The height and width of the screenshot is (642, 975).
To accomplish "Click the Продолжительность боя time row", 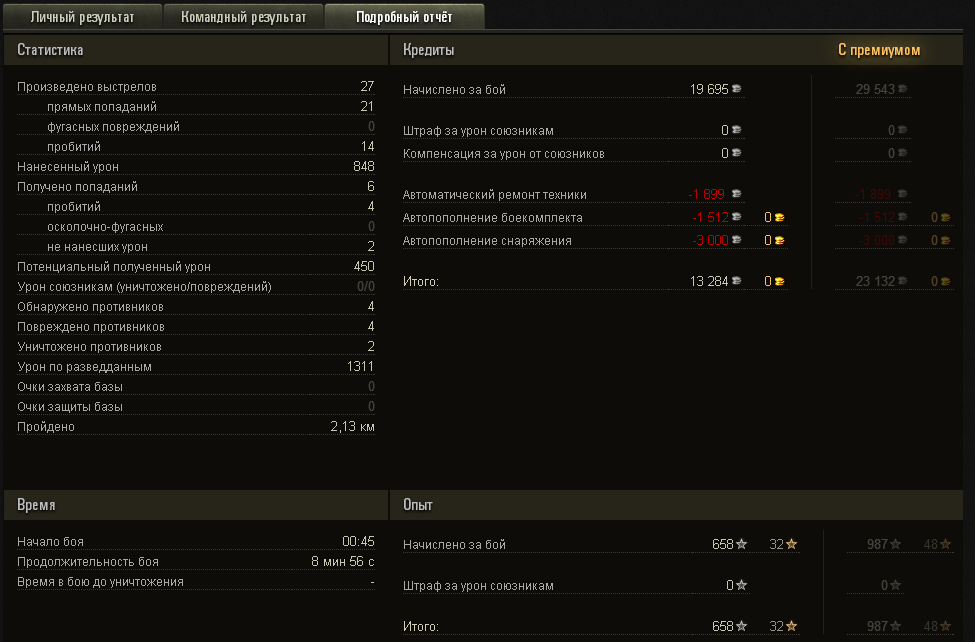I will tap(196, 561).
